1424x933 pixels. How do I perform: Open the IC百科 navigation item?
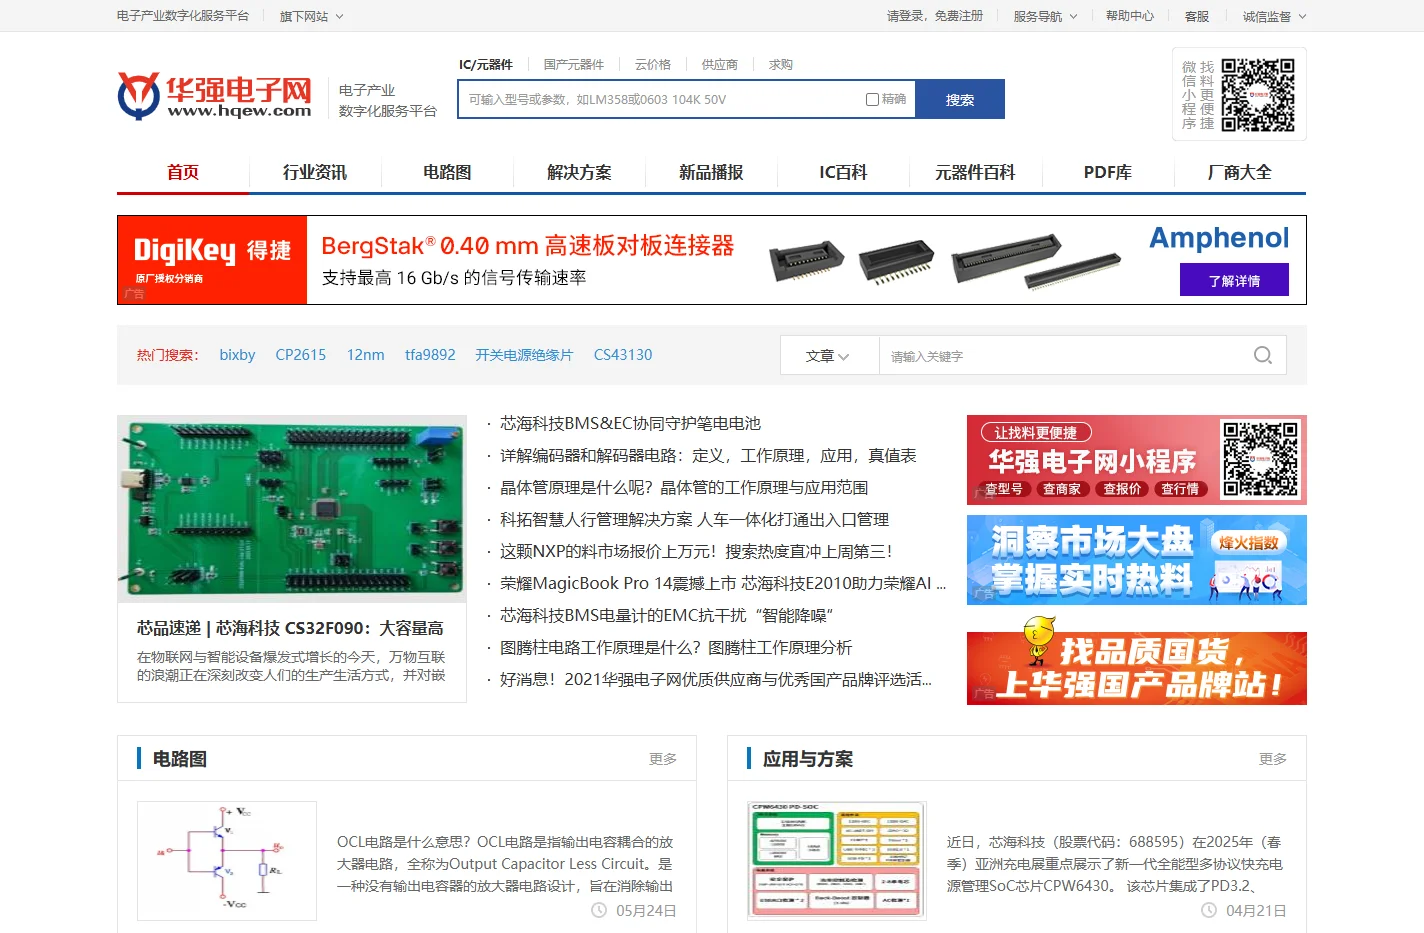[x=843, y=172]
